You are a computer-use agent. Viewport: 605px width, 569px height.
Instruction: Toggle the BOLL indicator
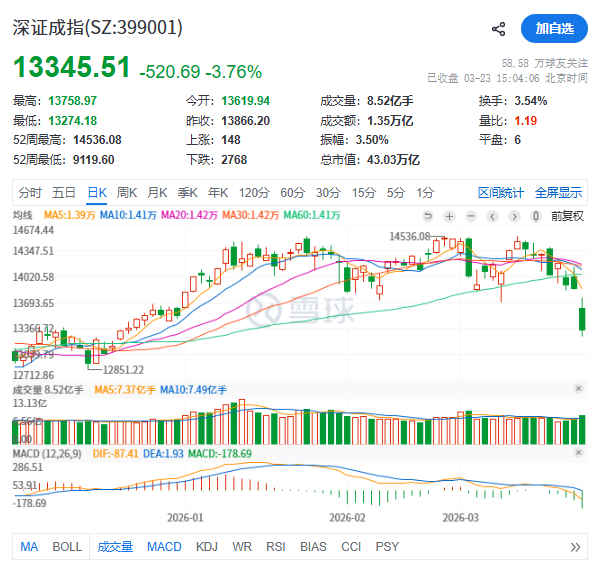67,547
